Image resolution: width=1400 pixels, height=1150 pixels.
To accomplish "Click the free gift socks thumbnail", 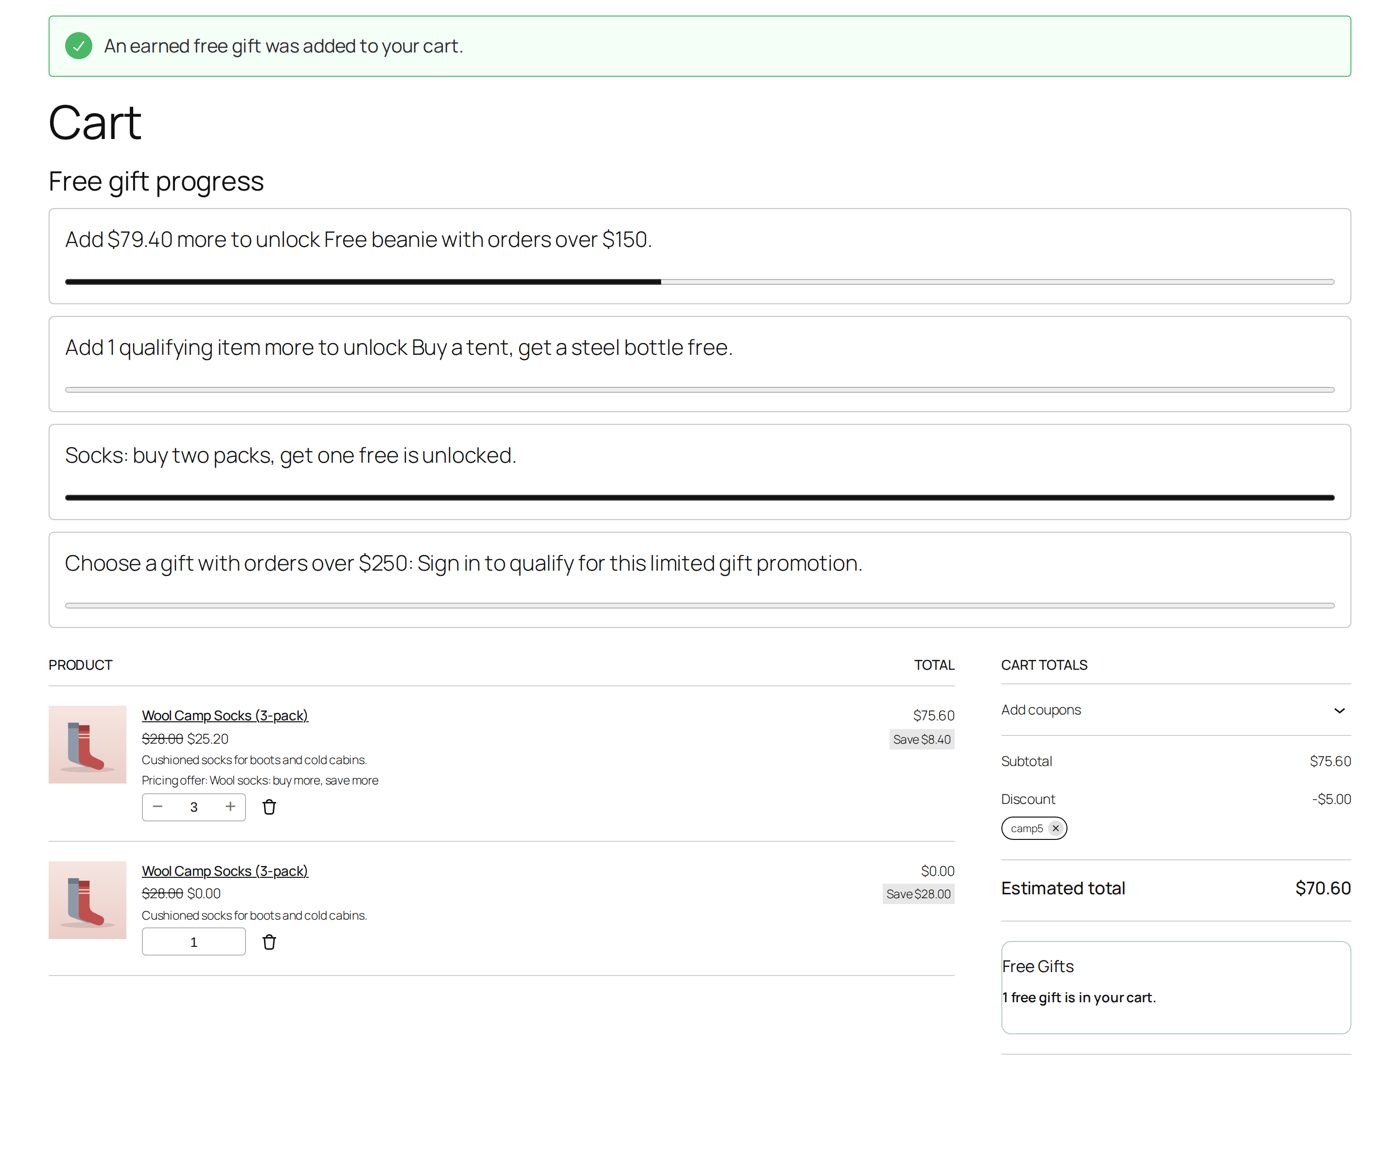I will (87, 900).
